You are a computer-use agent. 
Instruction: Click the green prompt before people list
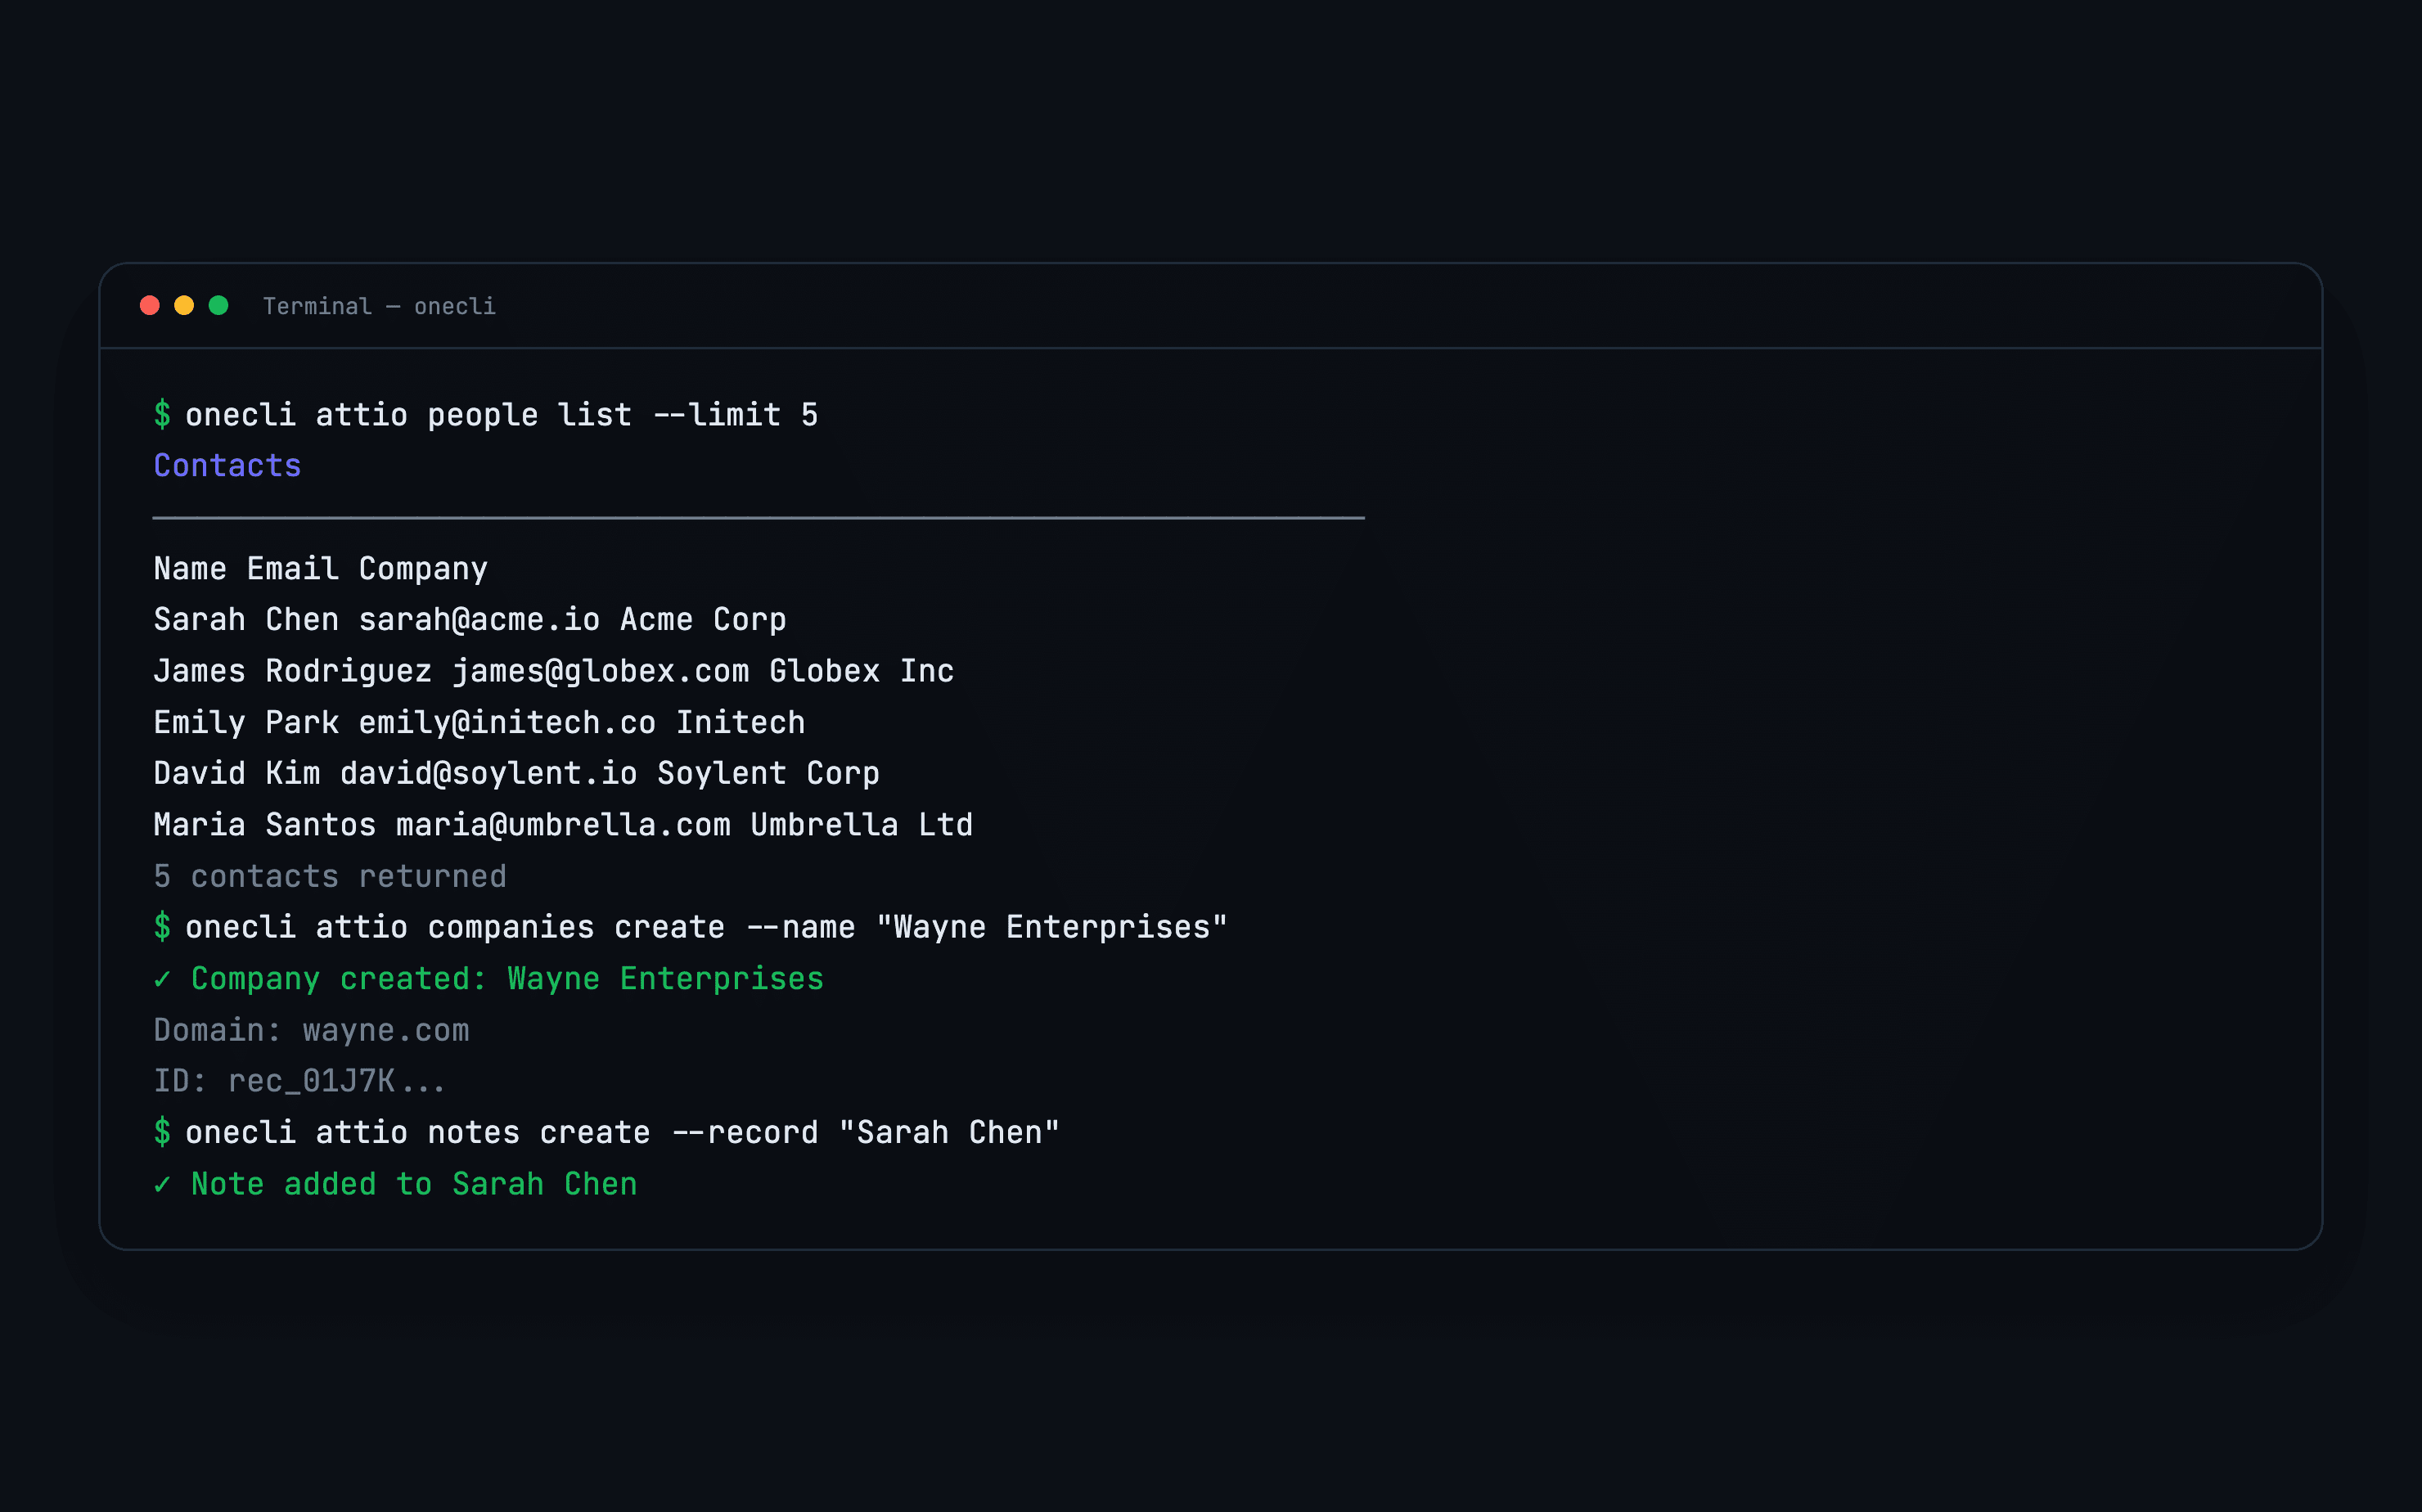click(162, 414)
